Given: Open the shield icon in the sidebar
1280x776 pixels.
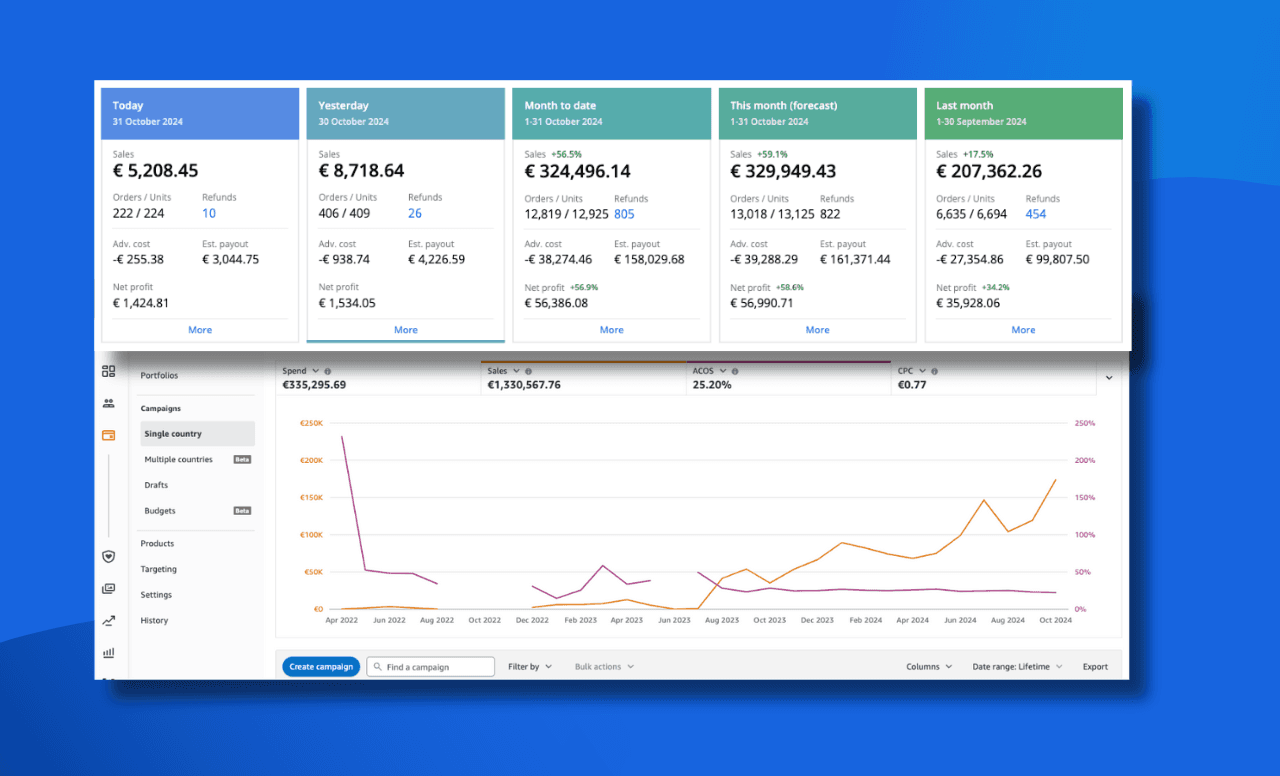Looking at the screenshot, I should [108, 556].
